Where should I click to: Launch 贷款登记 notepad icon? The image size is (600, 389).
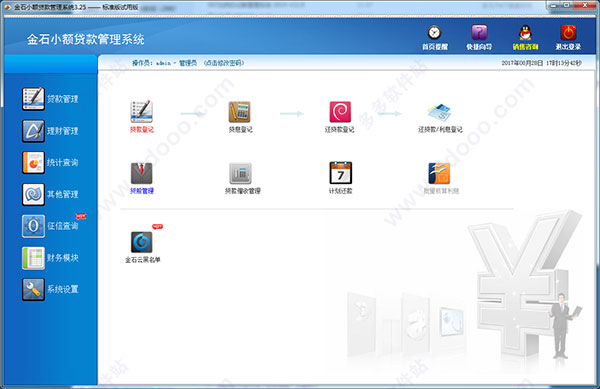(142, 112)
